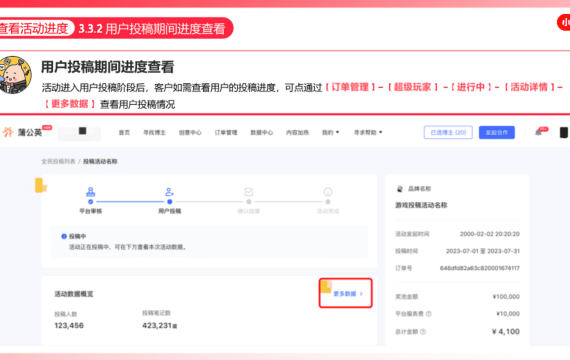Click the 奖池金额 value ¥100,000

coord(506,297)
